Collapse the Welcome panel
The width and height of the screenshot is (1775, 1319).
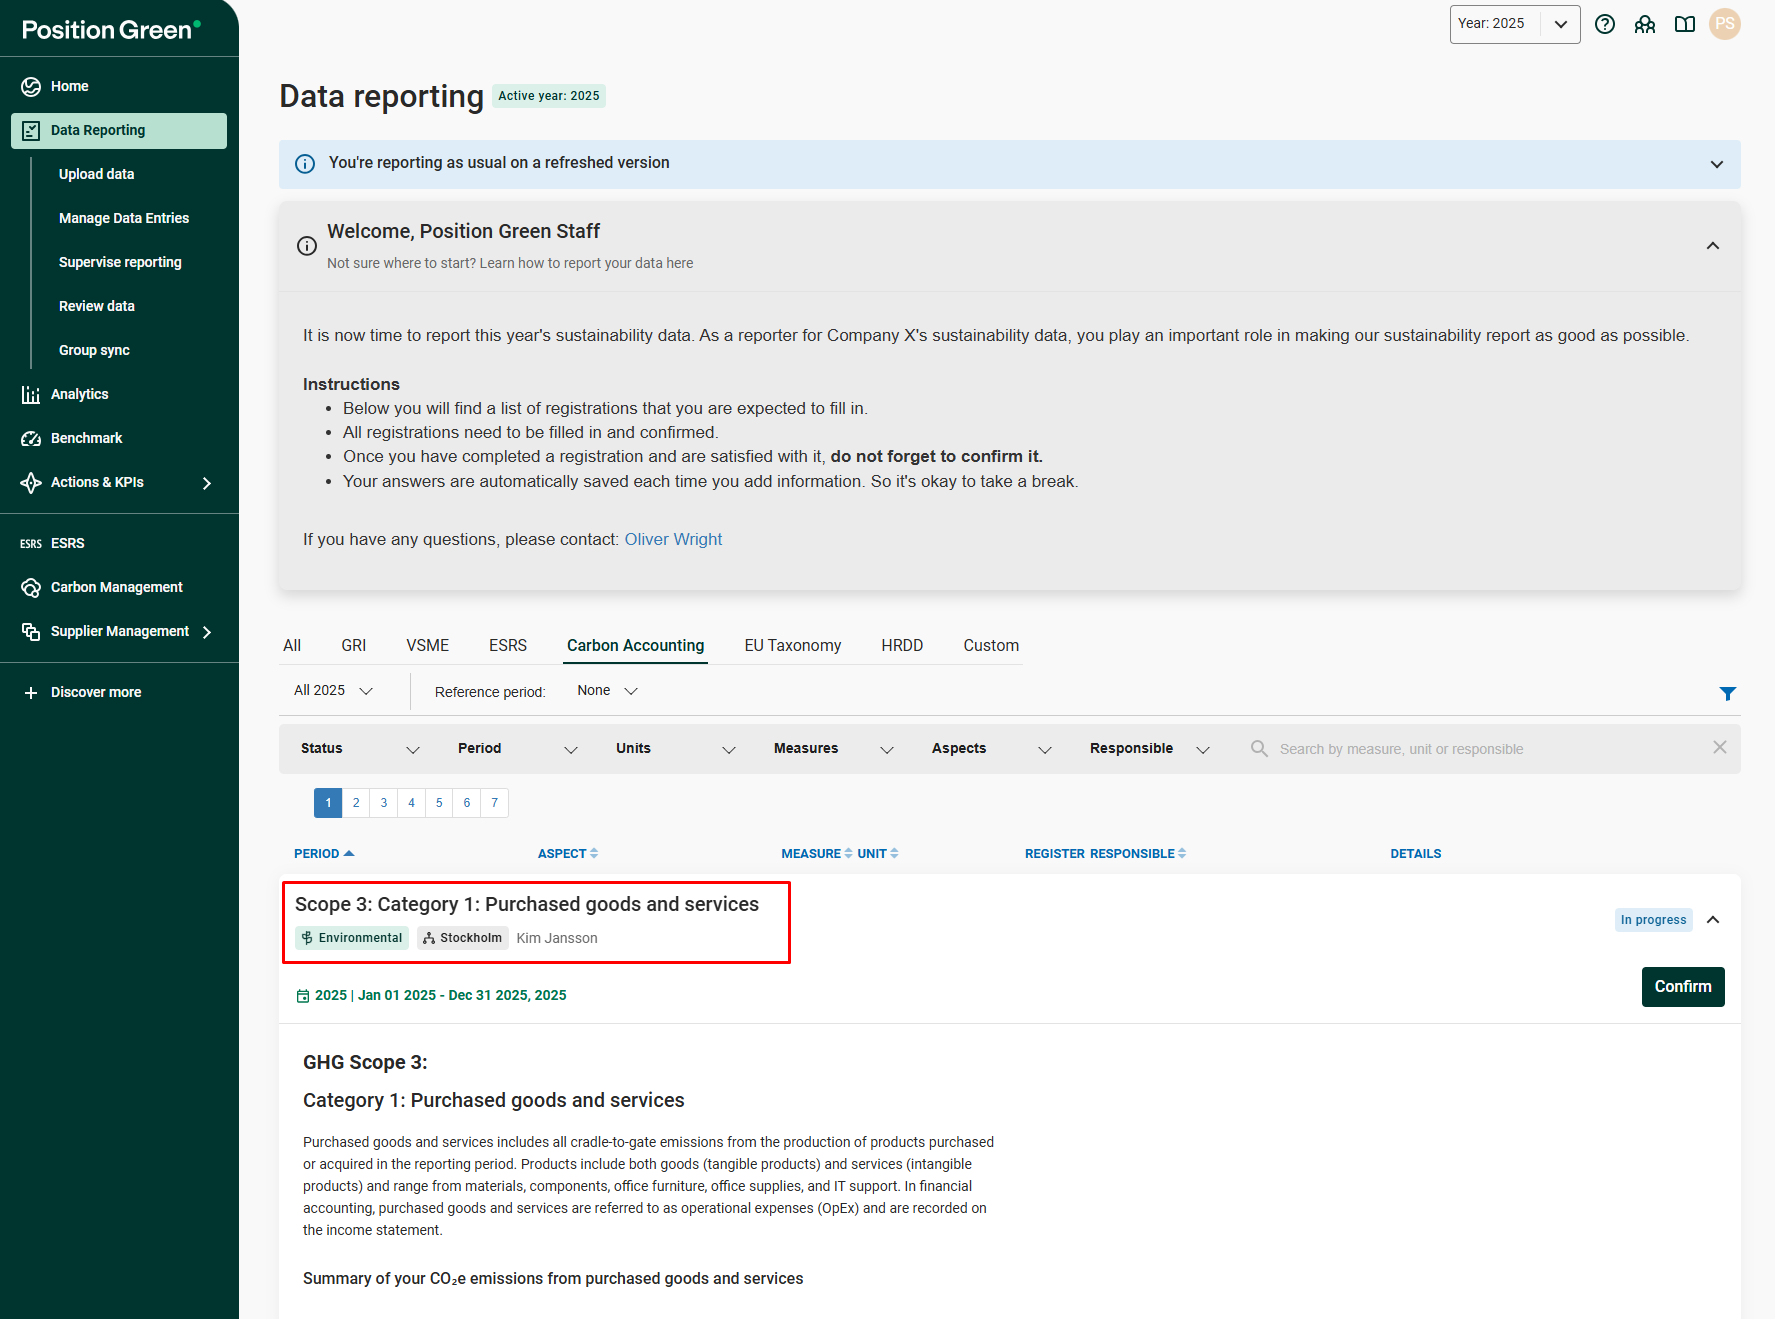[x=1713, y=246]
